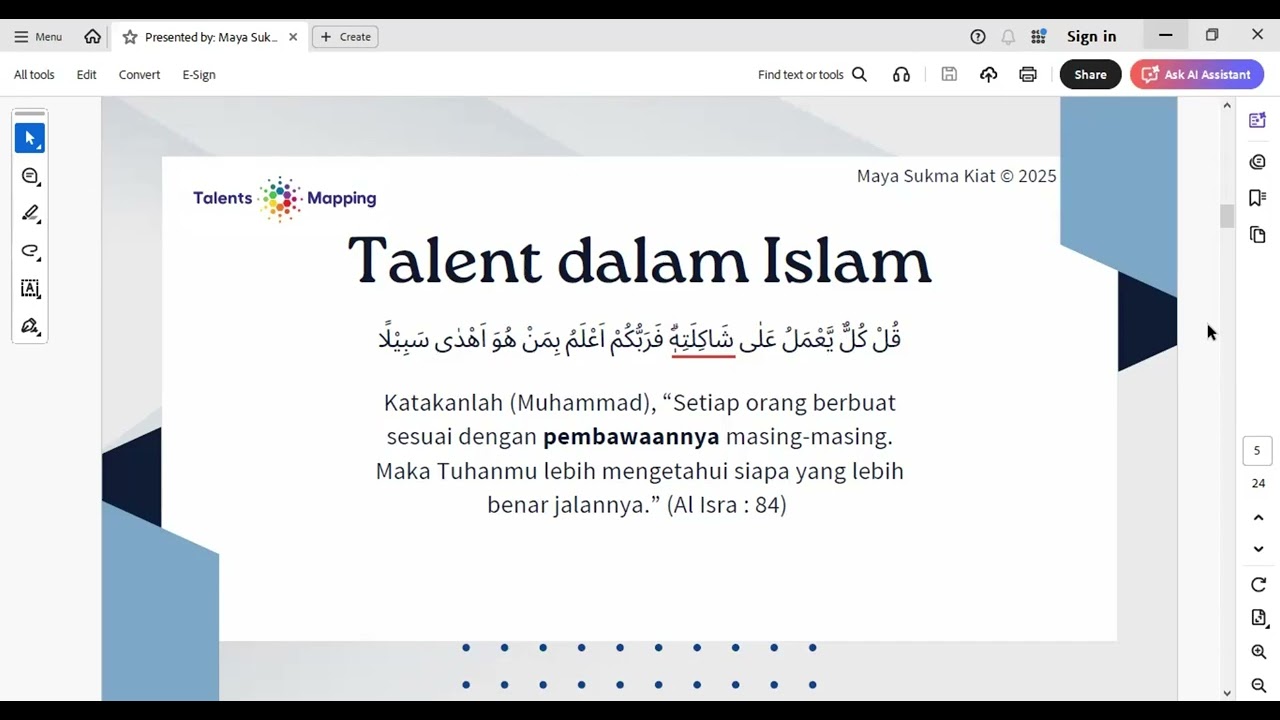Click the 'Maya Sukma Kiat © 2025' text

pyautogui.click(x=956, y=176)
